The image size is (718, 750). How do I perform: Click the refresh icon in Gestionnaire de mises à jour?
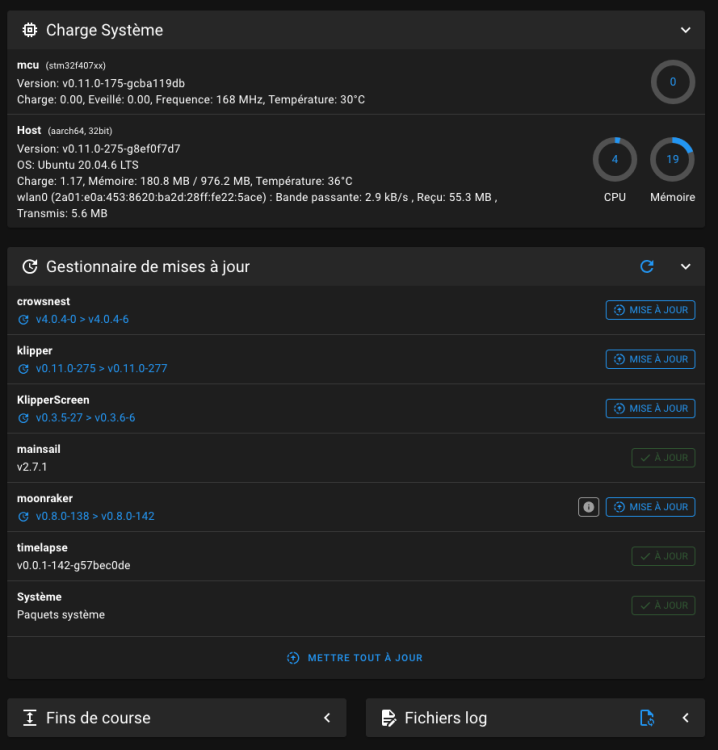coord(647,267)
